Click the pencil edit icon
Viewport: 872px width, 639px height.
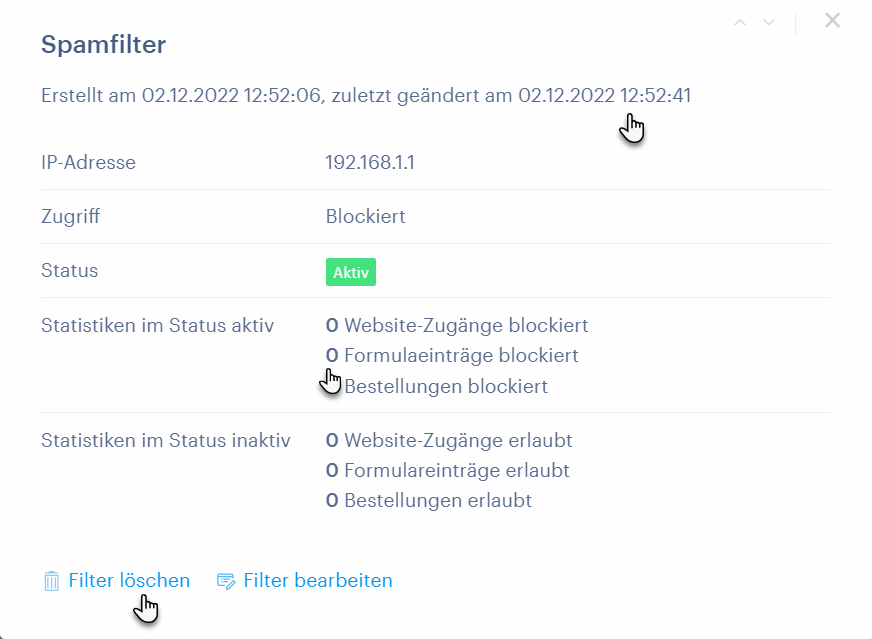(x=226, y=581)
